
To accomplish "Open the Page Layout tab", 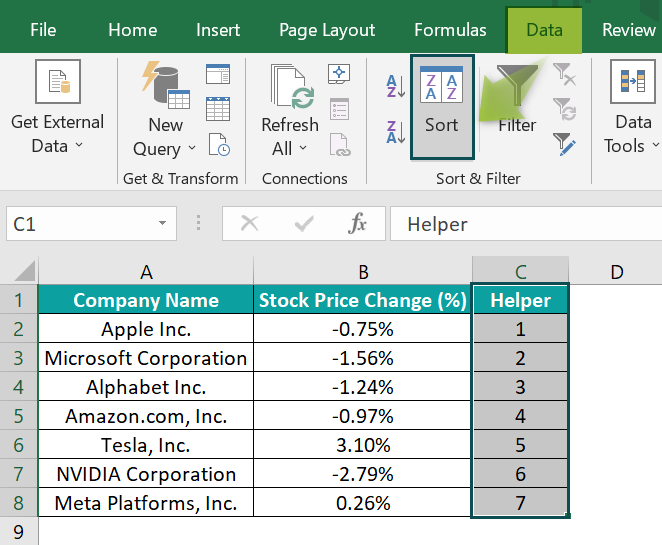I will [x=327, y=30].
